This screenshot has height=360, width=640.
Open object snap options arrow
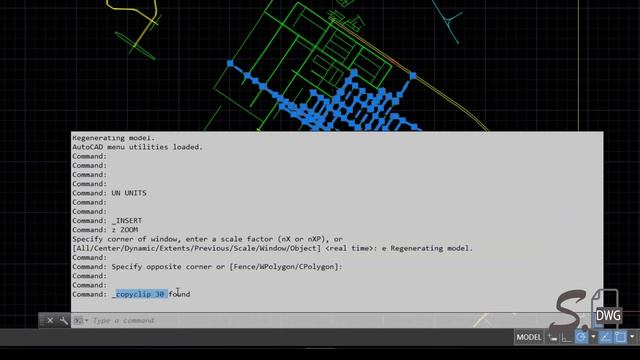tap(632, 337)
